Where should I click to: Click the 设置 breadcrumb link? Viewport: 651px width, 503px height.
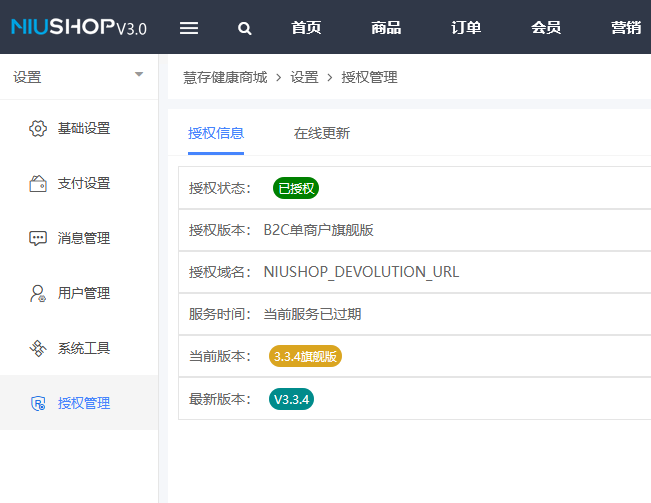[304, 77]
